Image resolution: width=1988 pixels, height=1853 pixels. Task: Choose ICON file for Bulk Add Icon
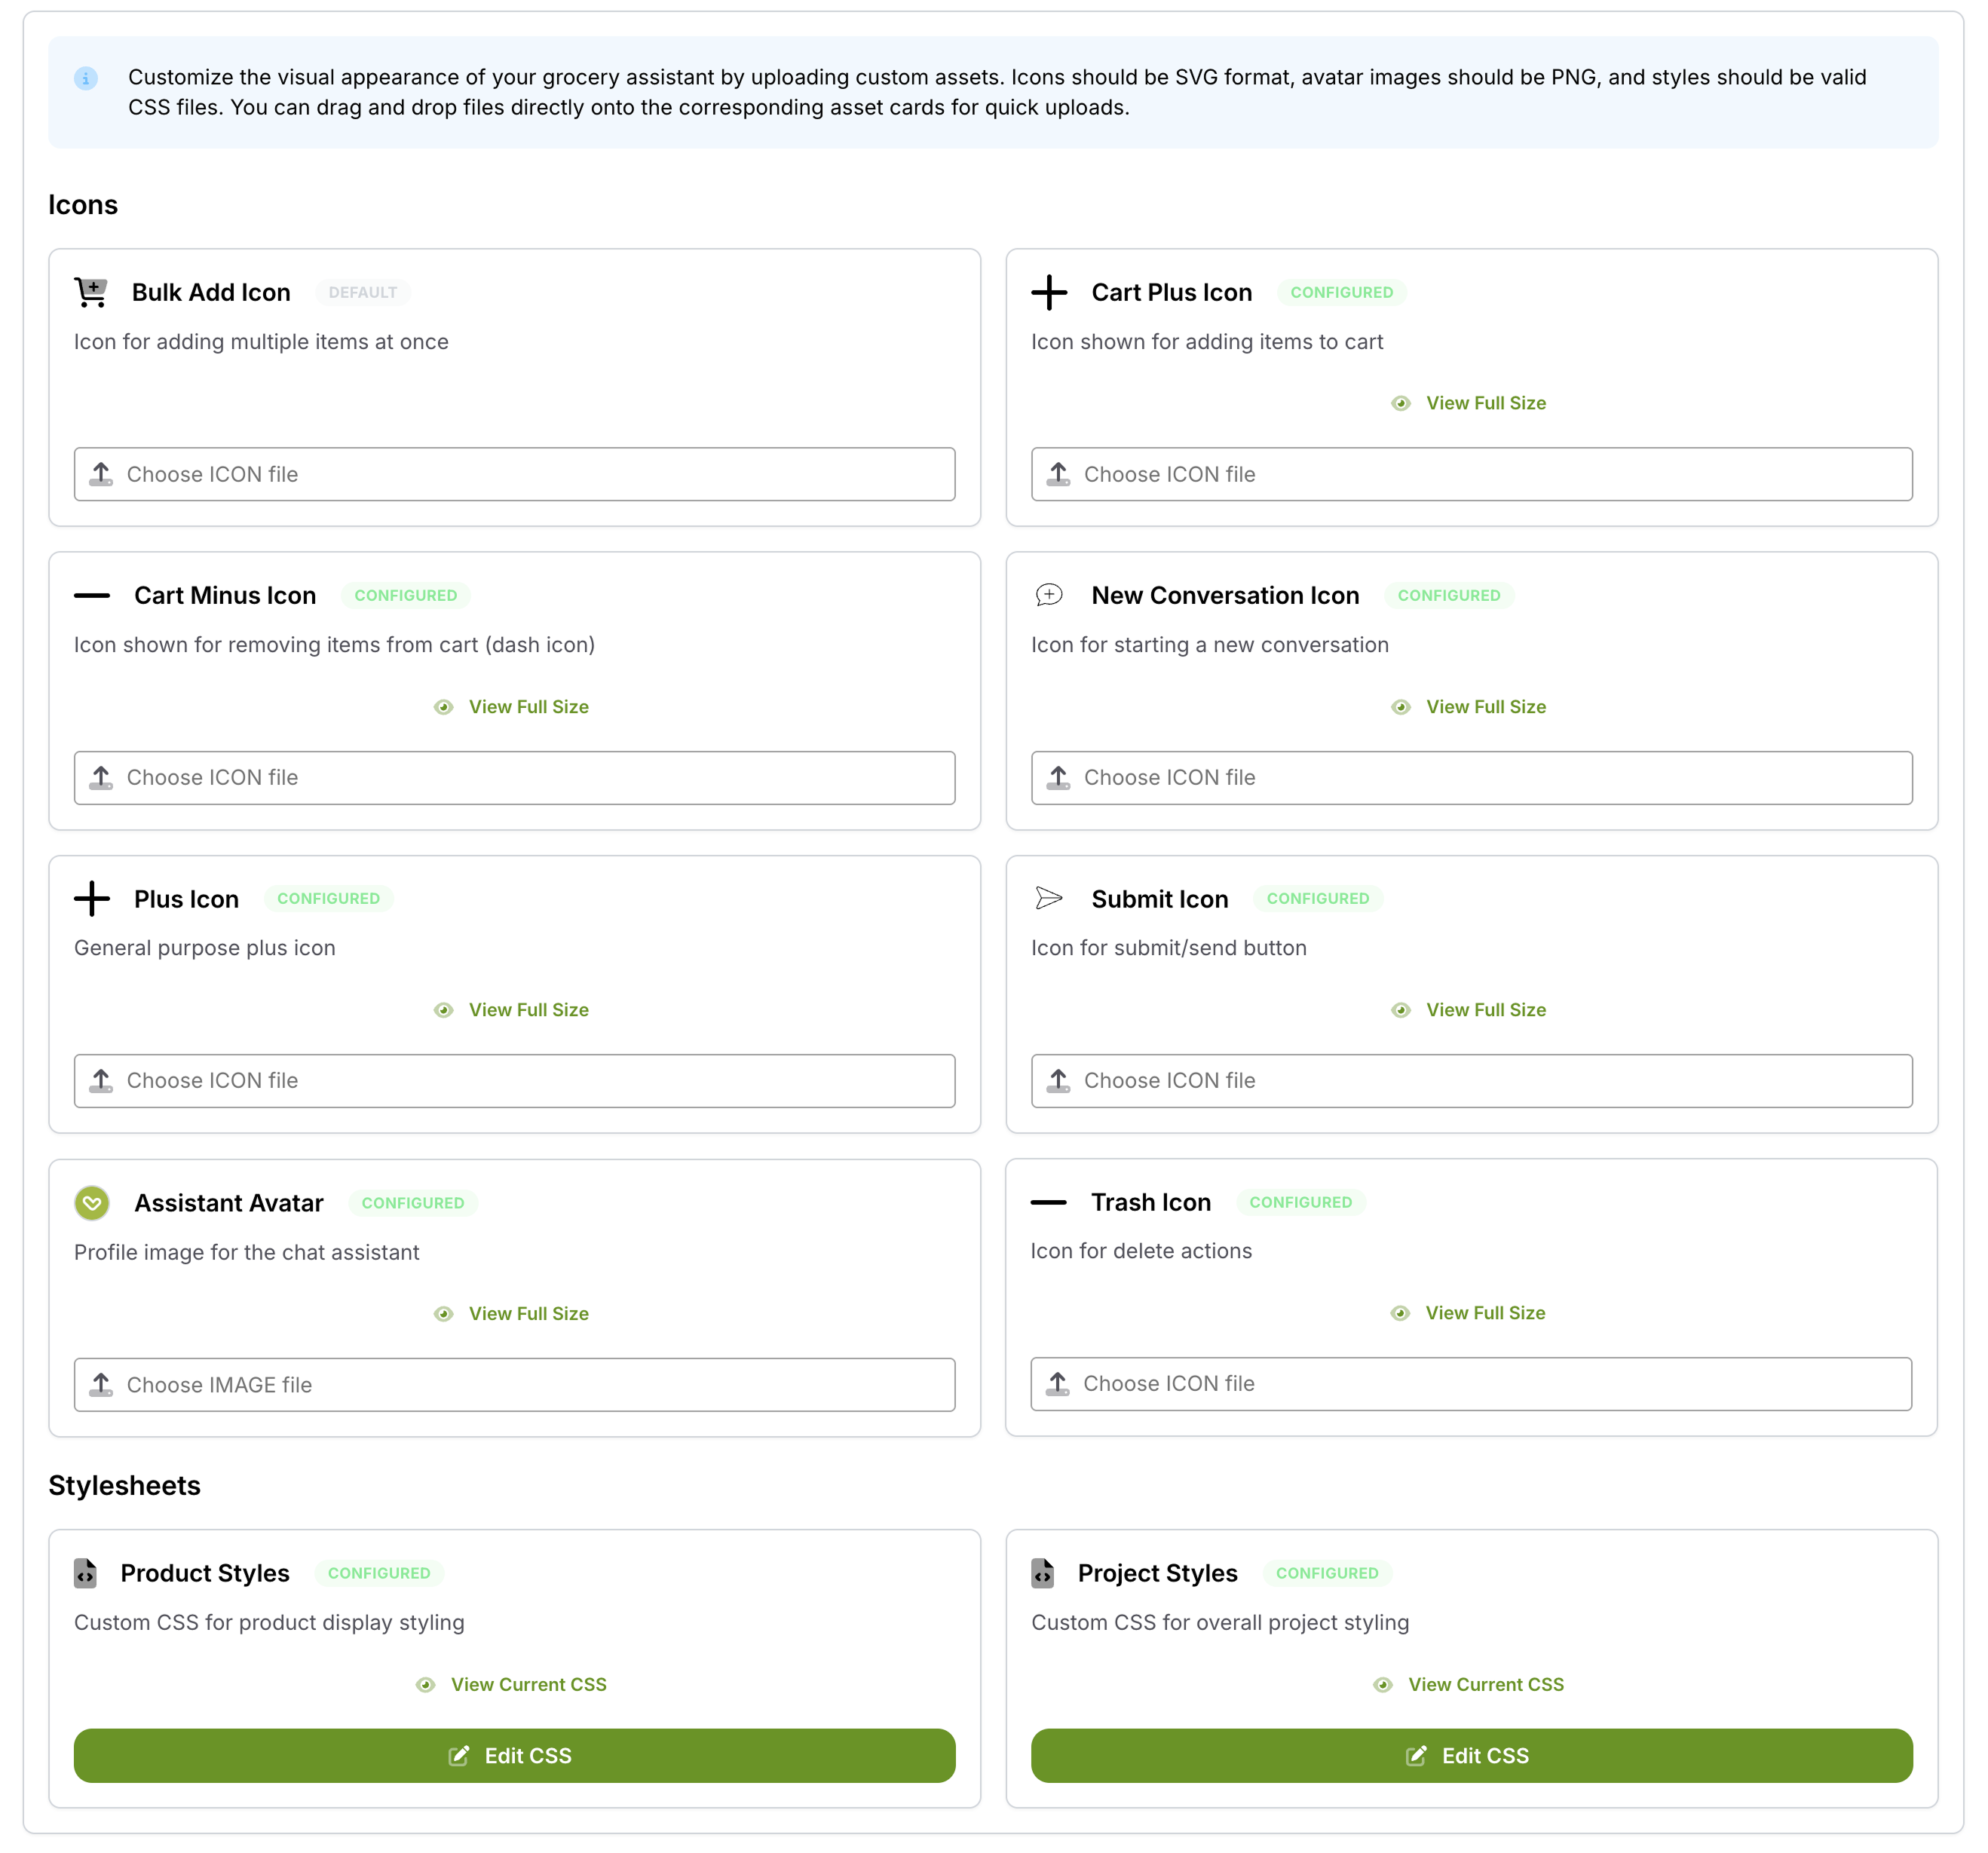(x=514, y=474)
